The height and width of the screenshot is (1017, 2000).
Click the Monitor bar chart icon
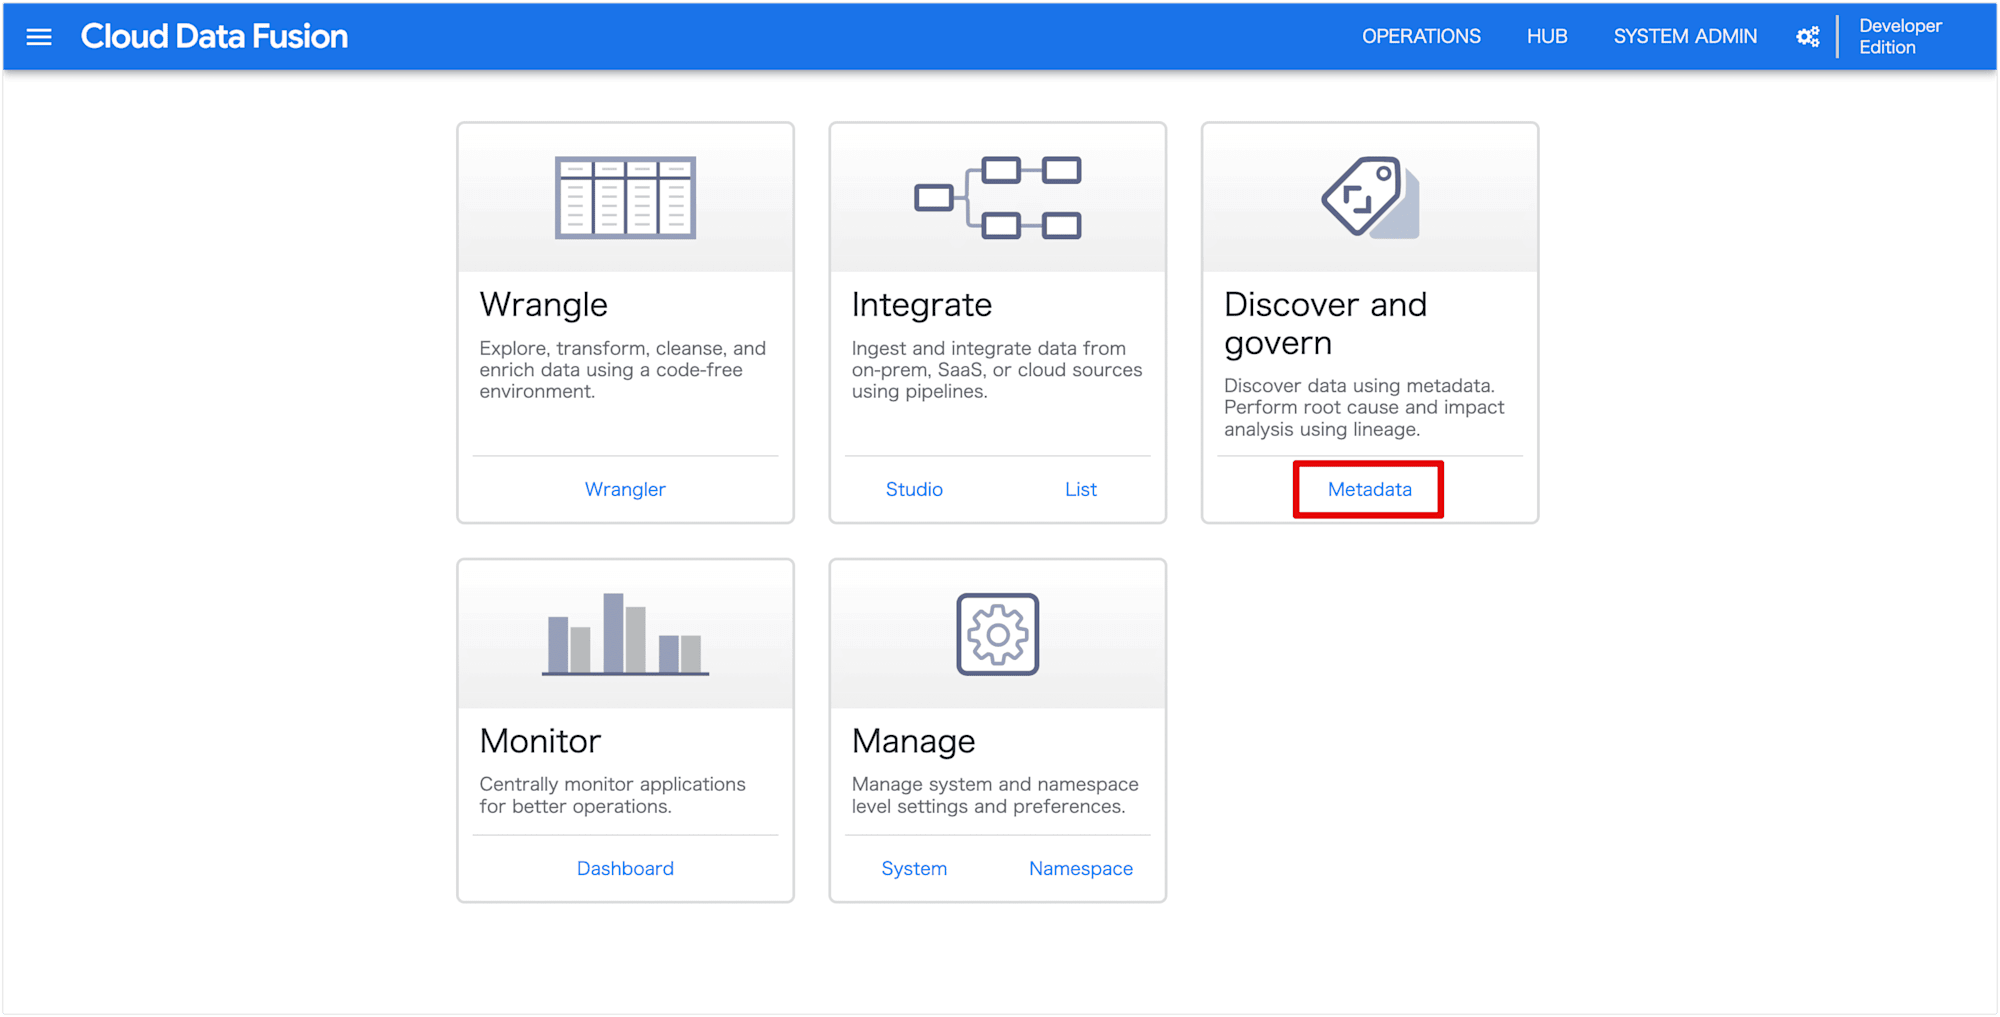click(x=626, y=634)
